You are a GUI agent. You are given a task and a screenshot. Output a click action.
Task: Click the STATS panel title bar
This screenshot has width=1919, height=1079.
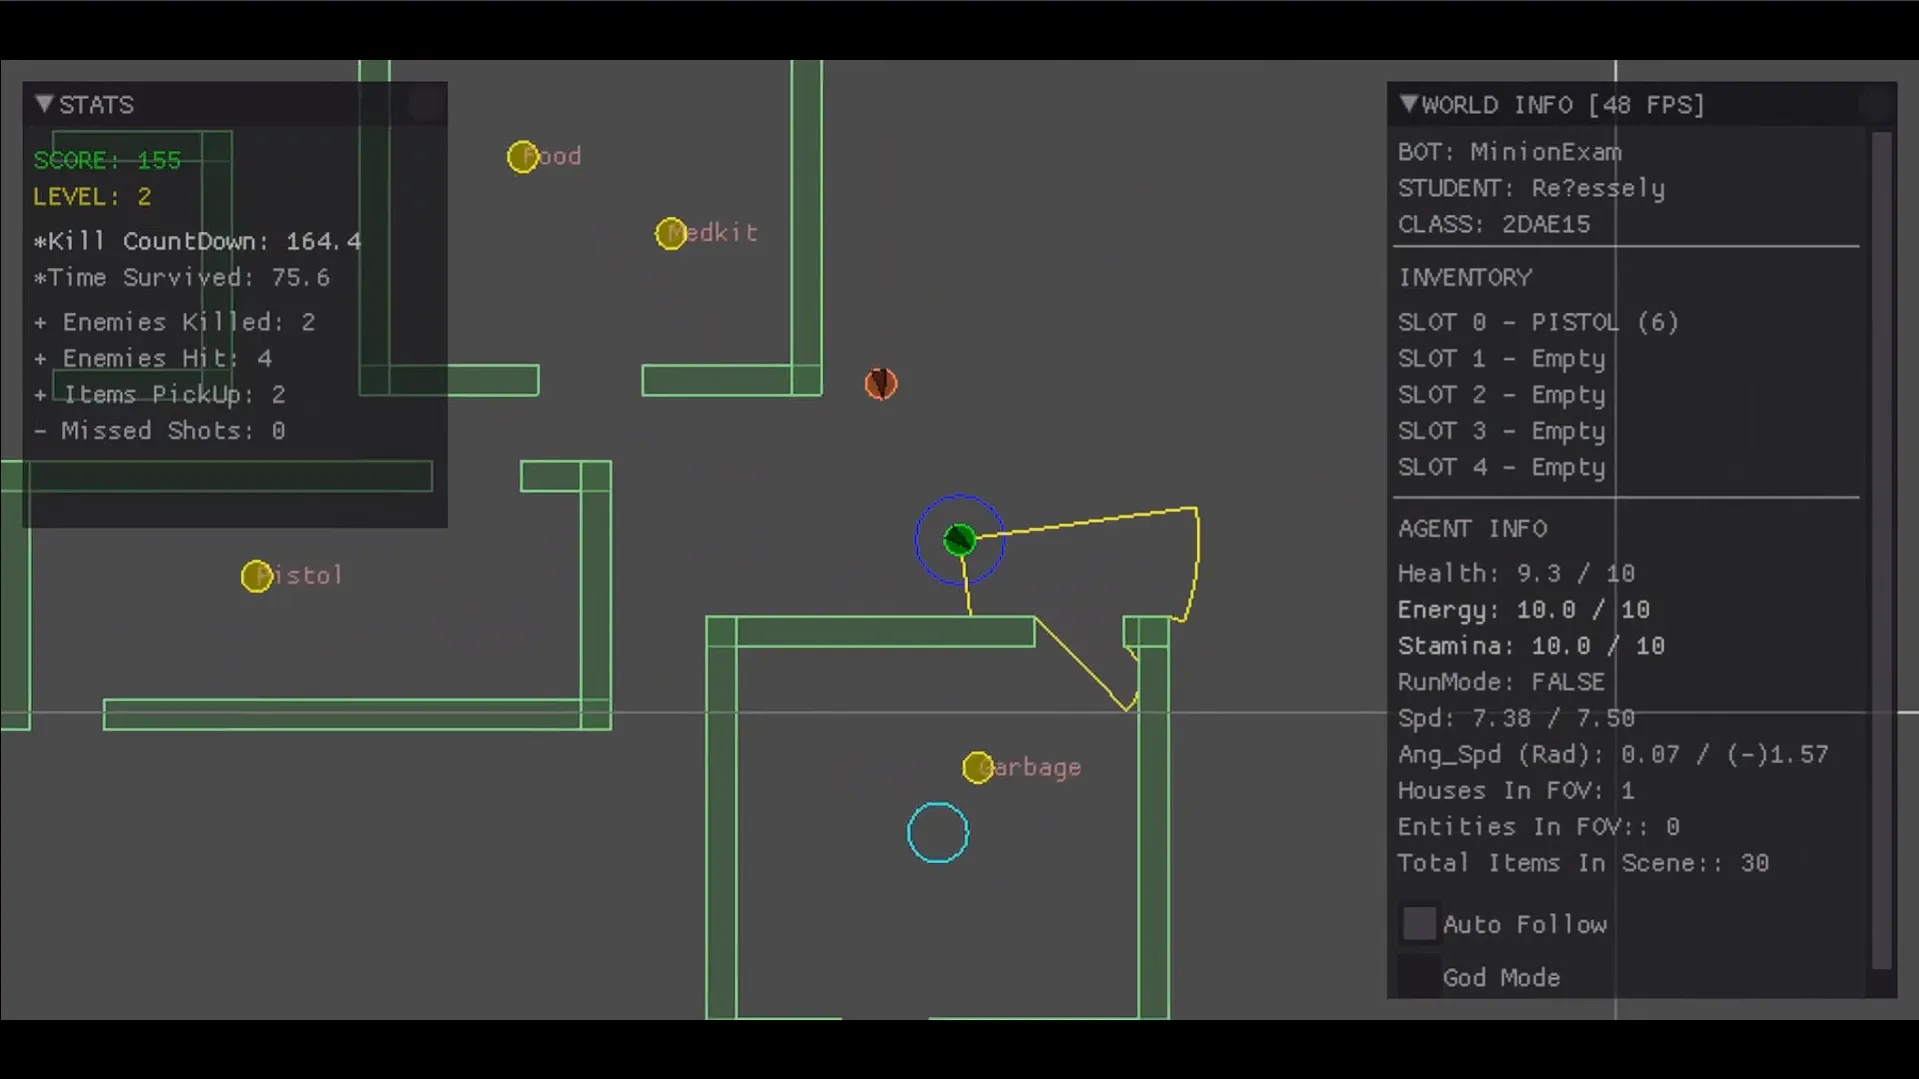click(x=235, y=104)
